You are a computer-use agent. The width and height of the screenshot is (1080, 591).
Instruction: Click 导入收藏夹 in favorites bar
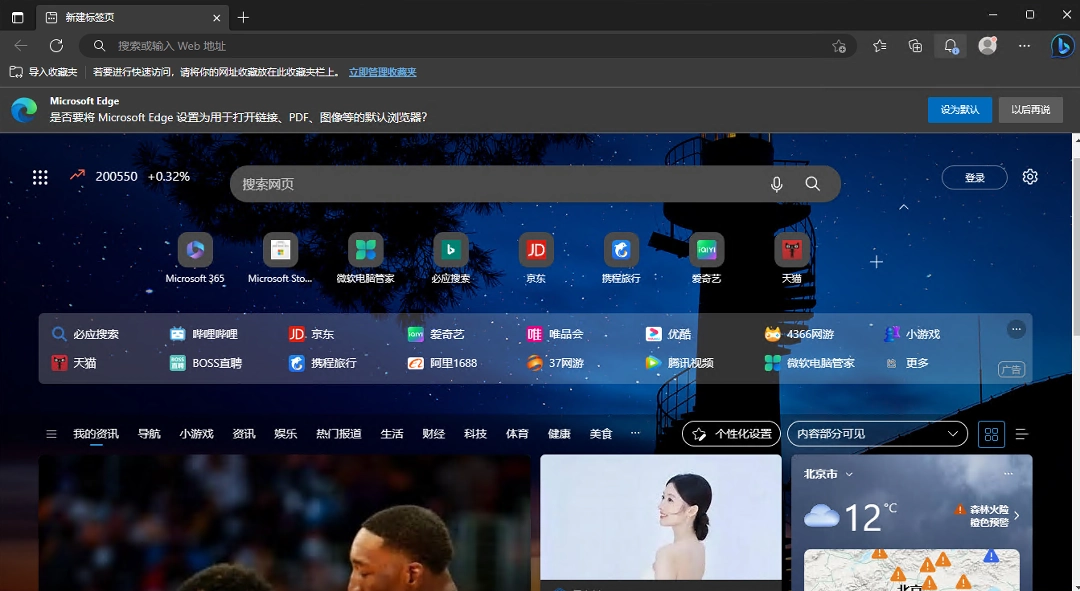pyautogui.click(x=43, y=72)
